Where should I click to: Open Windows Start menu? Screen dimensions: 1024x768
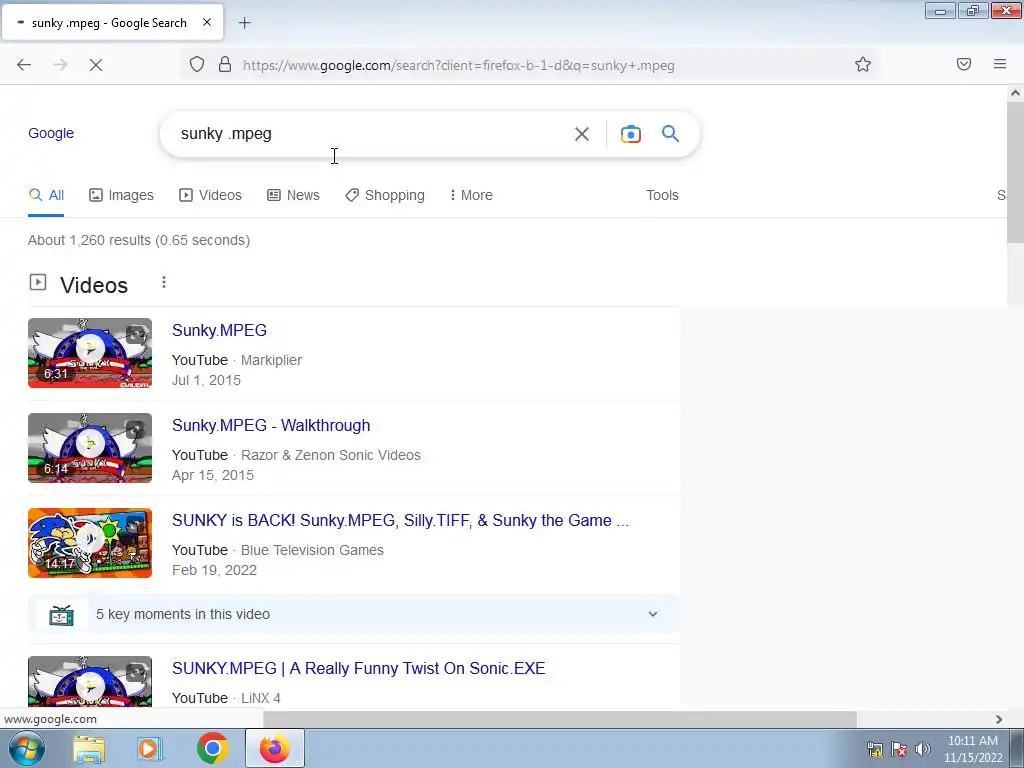click(27, 748)
